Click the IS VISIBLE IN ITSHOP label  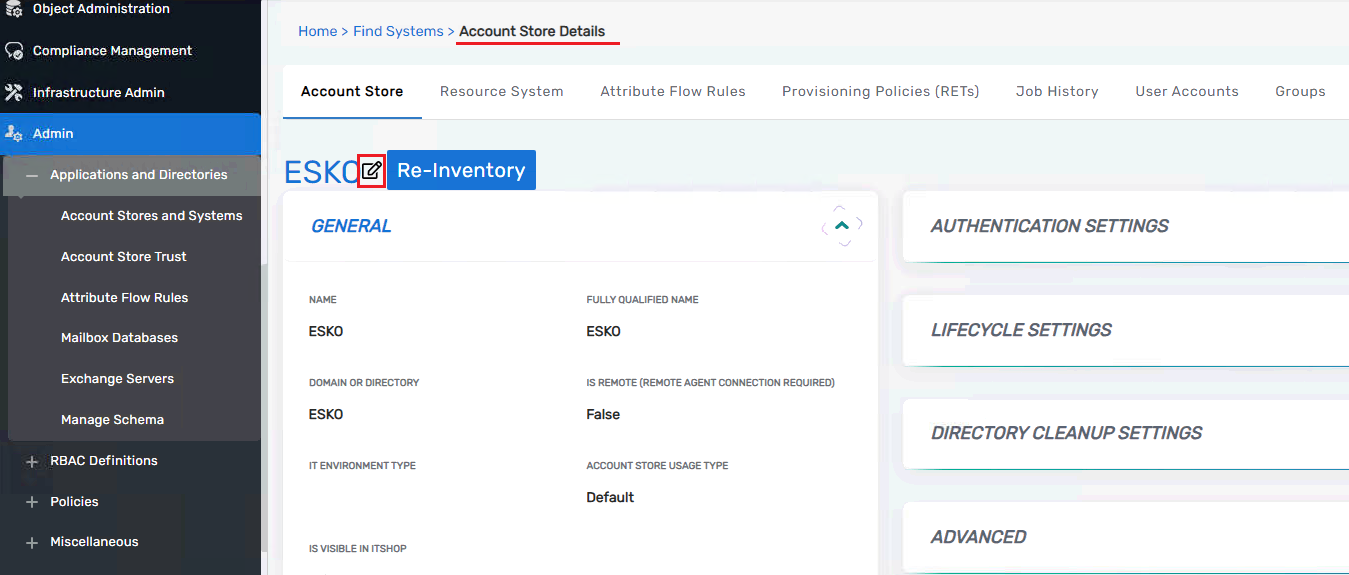coord(358,548)
